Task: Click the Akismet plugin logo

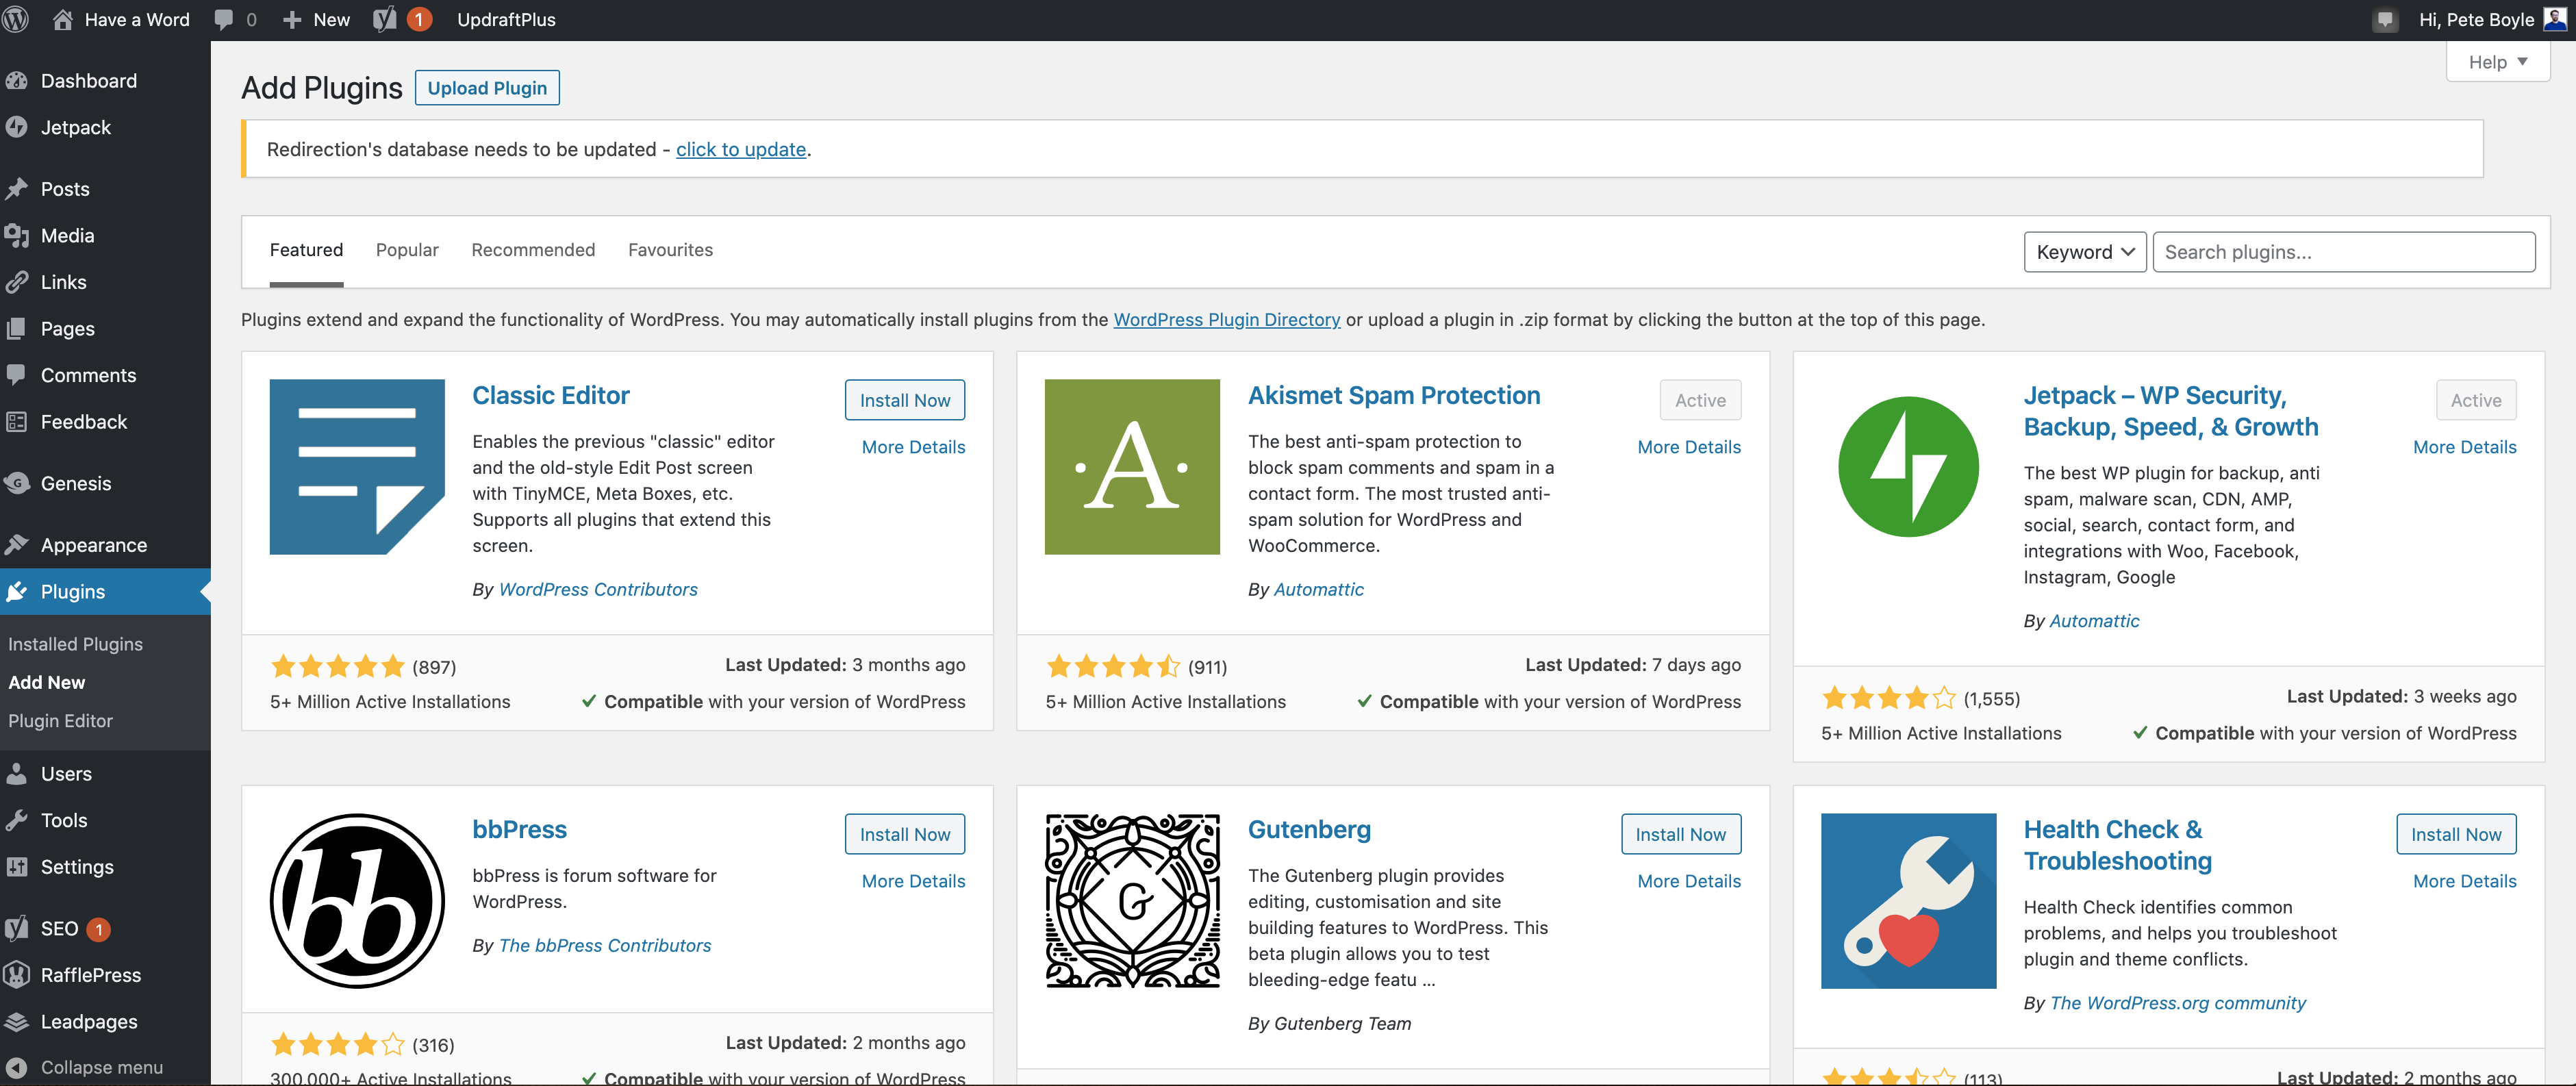Action: pyautogui.click(x=1132, y=466)
